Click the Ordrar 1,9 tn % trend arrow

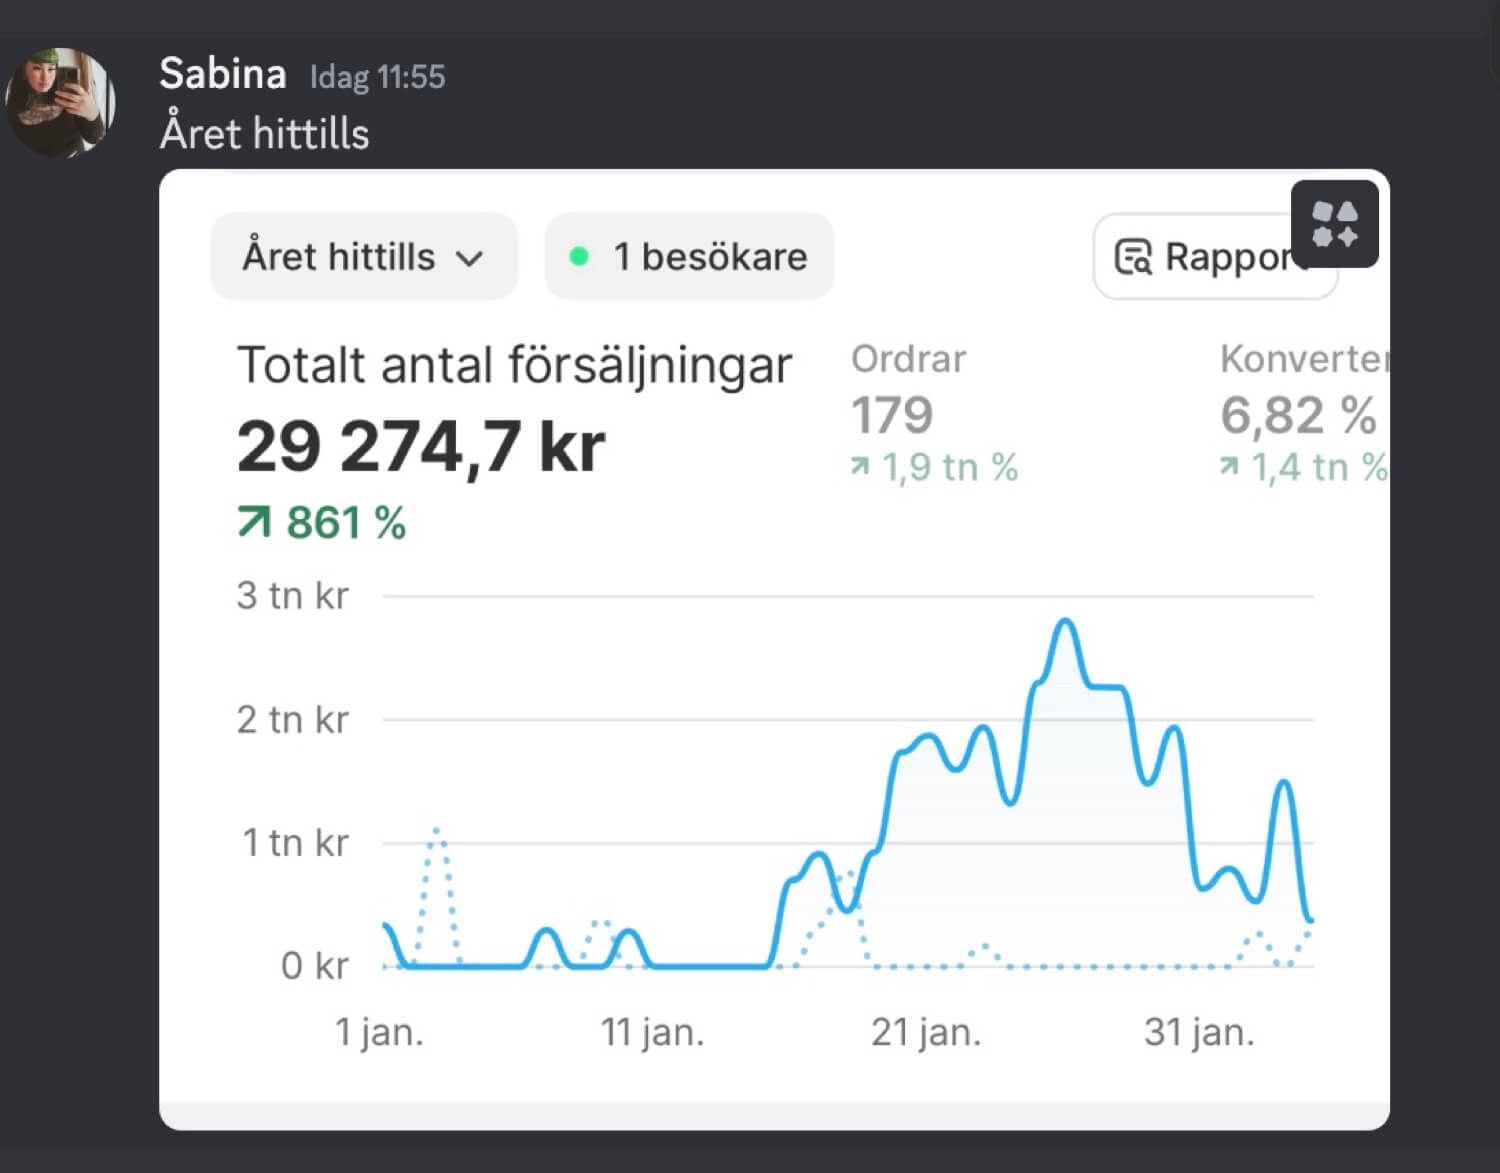(860, 466)
